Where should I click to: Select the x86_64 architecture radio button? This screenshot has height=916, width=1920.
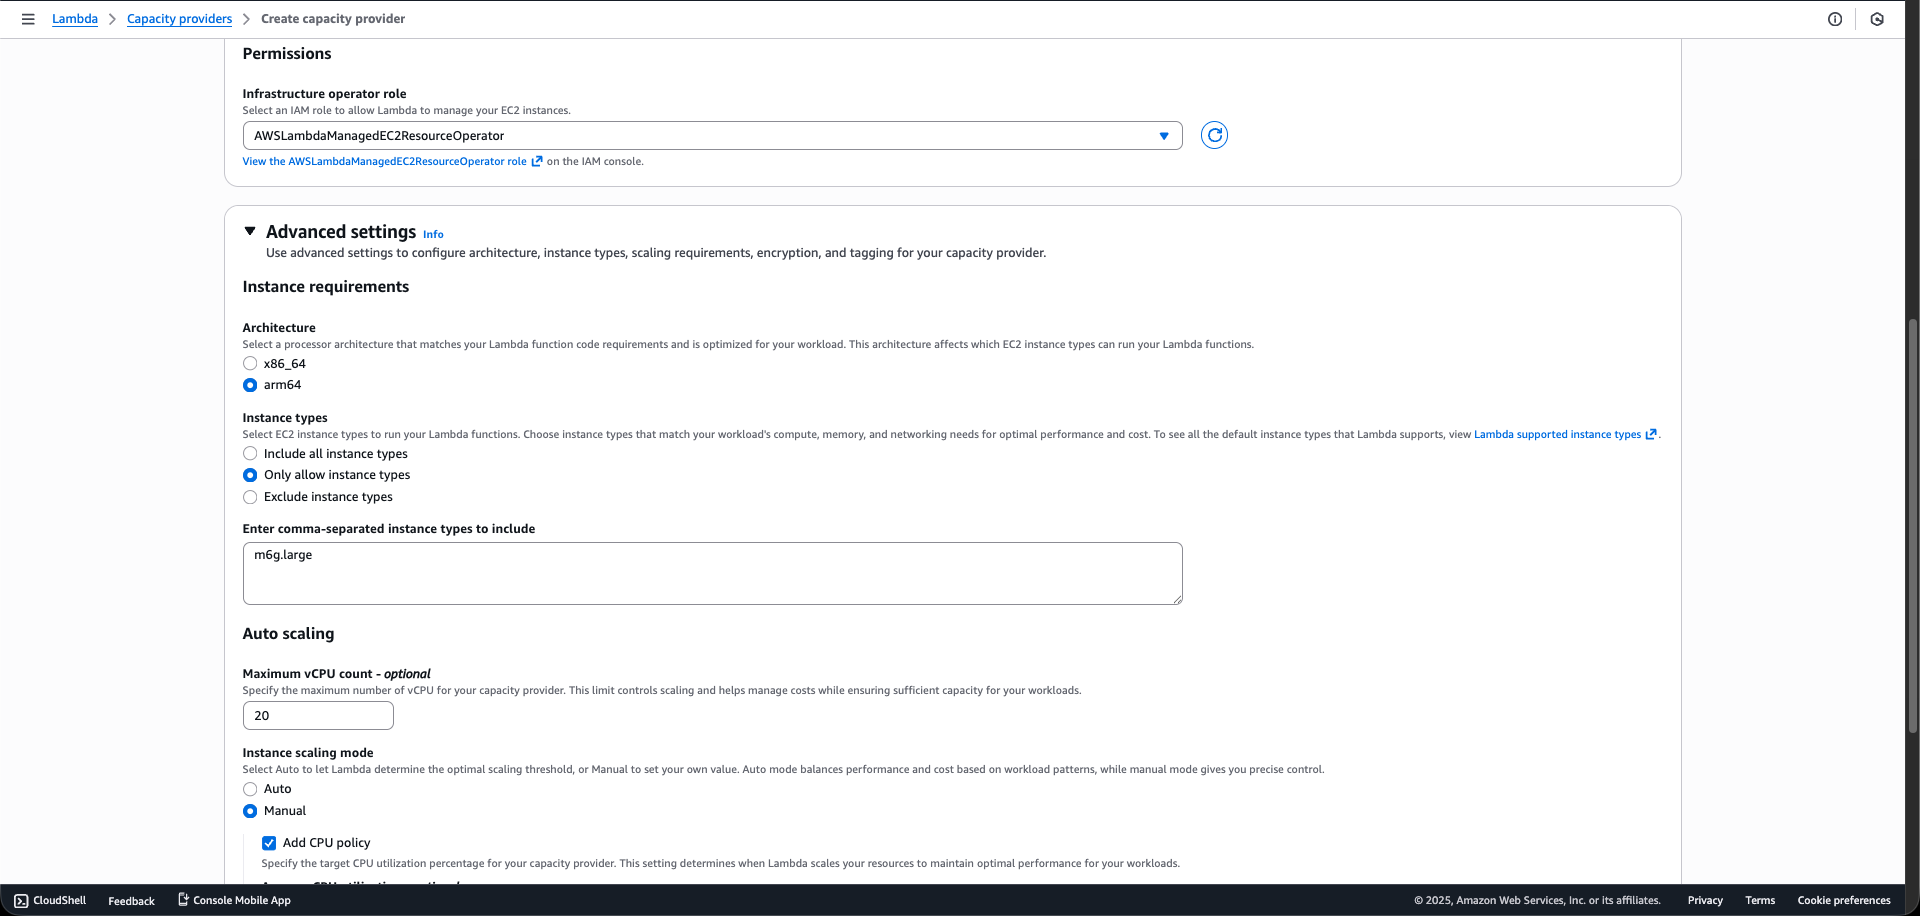pos(249,363)
